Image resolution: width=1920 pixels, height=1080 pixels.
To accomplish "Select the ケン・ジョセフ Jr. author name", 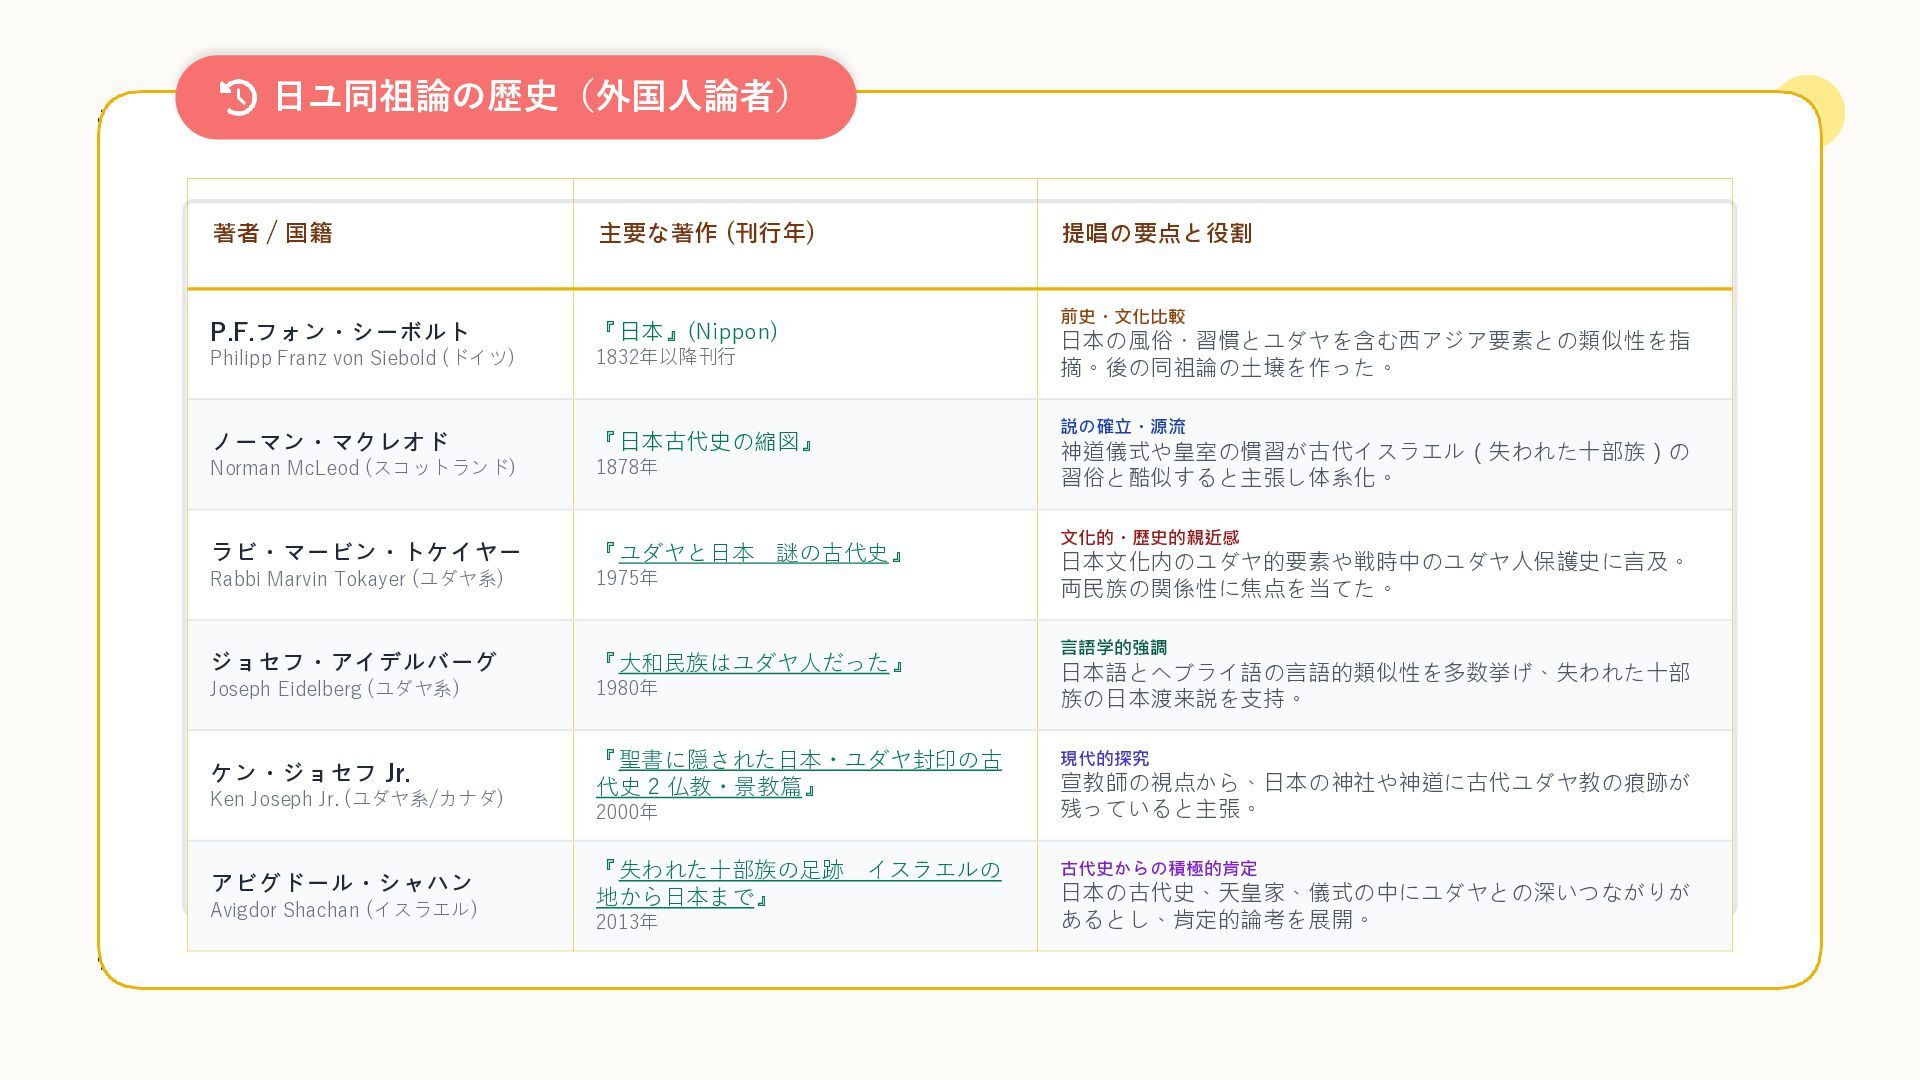I will tap(310, 772).
